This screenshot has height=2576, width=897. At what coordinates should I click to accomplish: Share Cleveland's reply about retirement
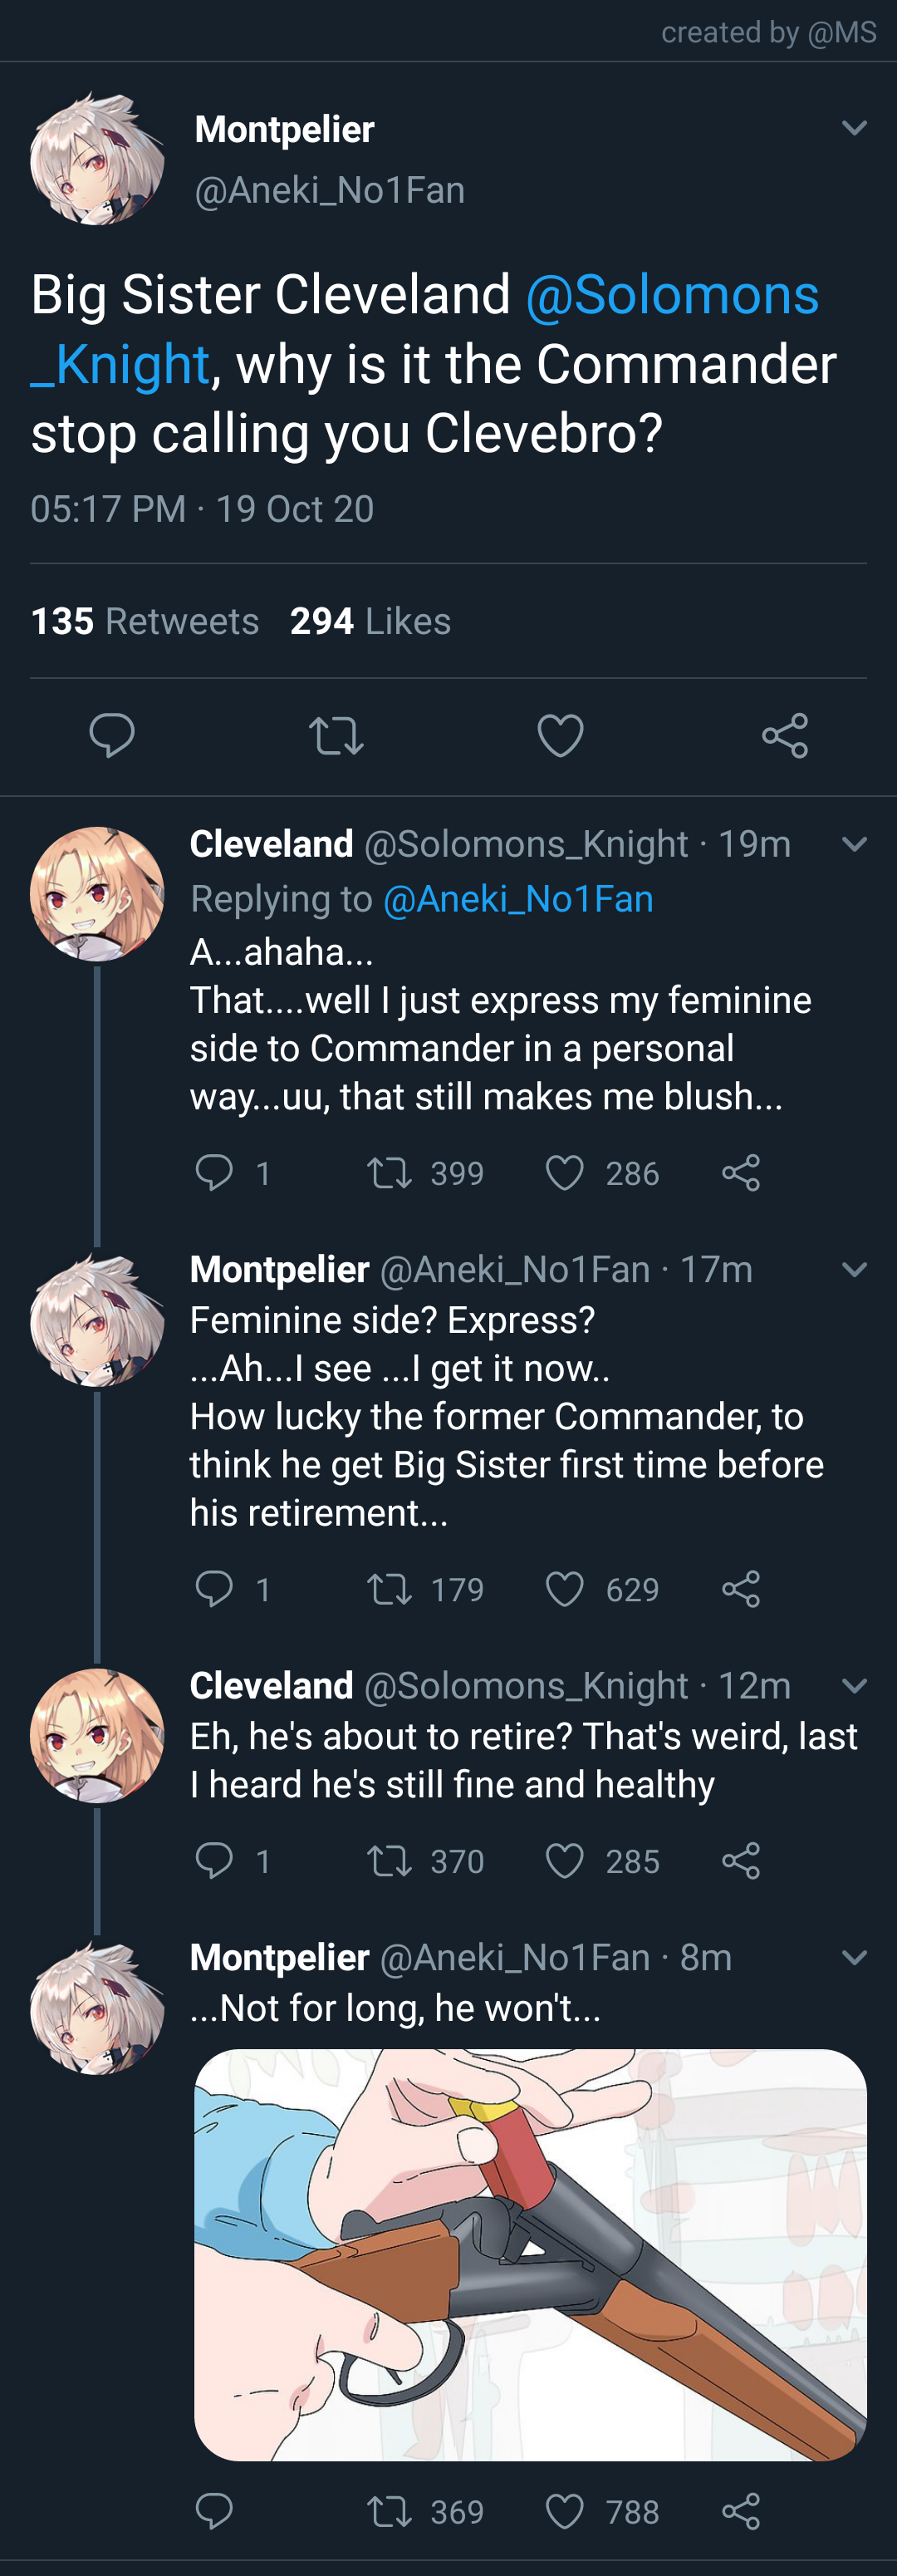741,1861
